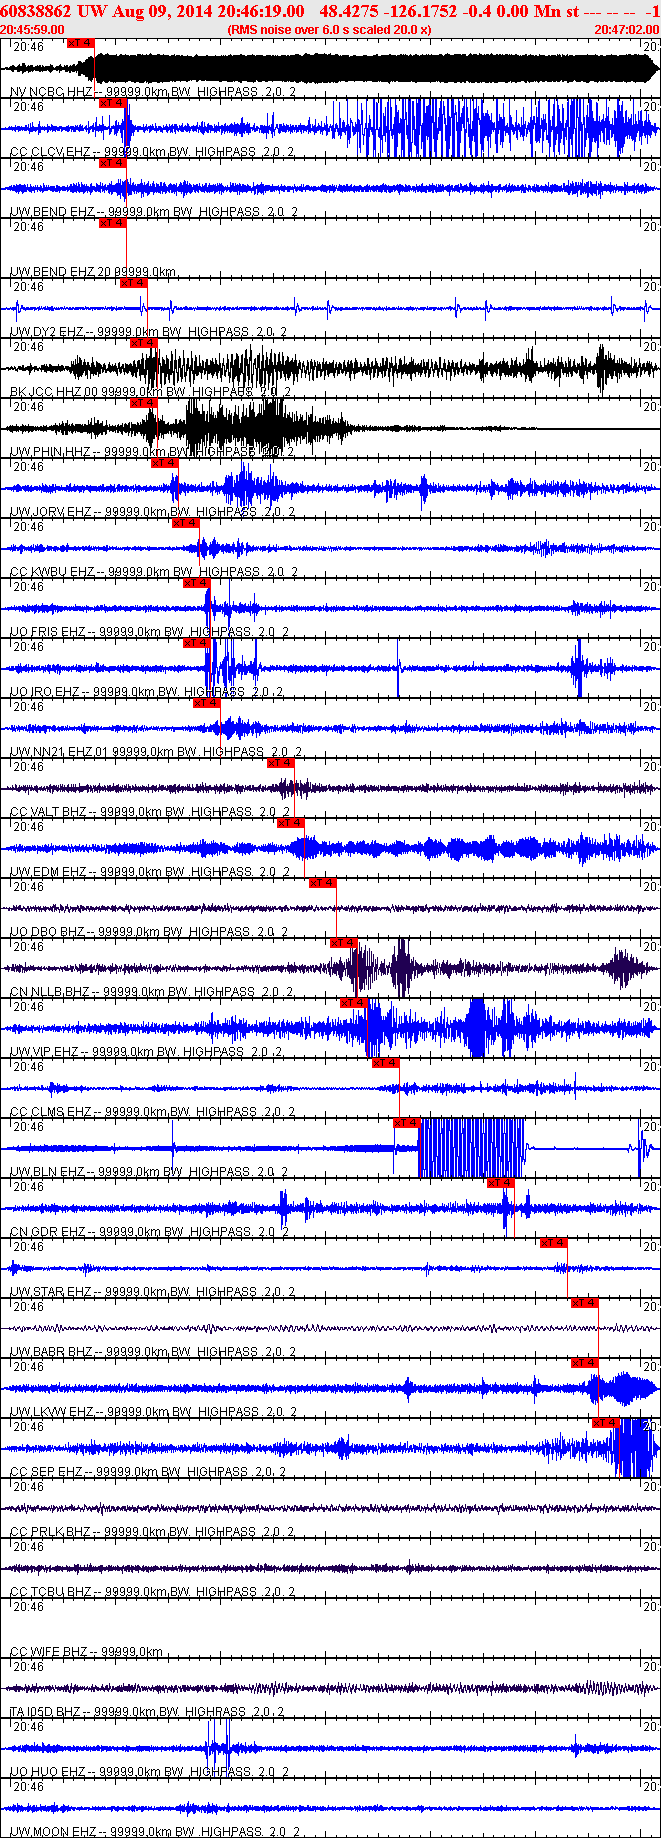This screenshot has height=1838, width=661.
Task: Select the pick marker on the UW.JORV trace
Action: [x=165, y=463]
